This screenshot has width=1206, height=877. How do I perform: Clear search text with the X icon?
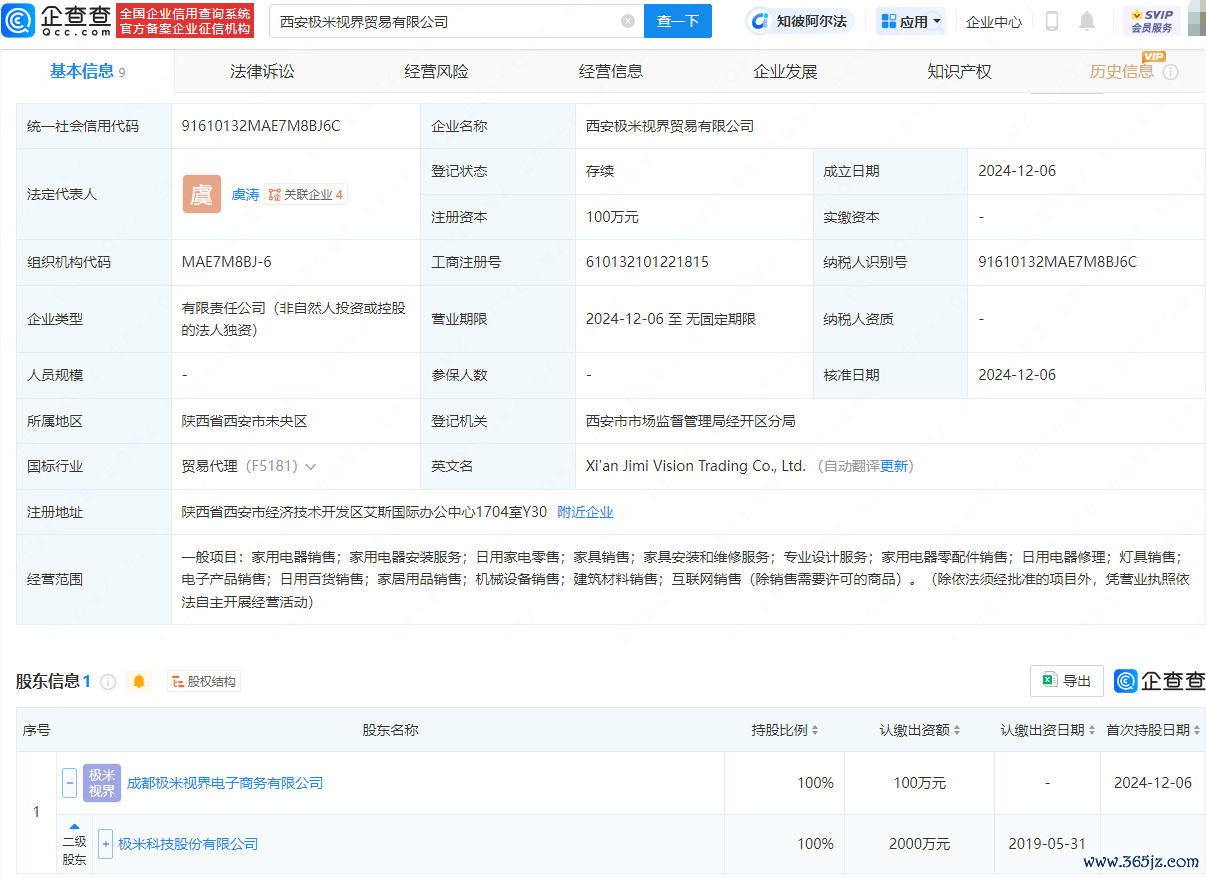point(628,21)
